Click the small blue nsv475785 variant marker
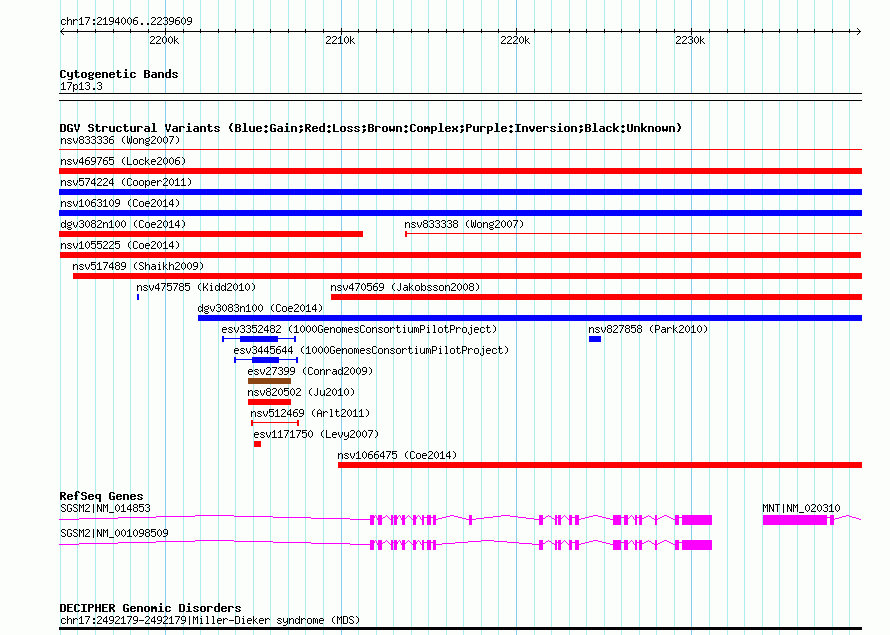890x635 pixels. [x=138, y=297]
